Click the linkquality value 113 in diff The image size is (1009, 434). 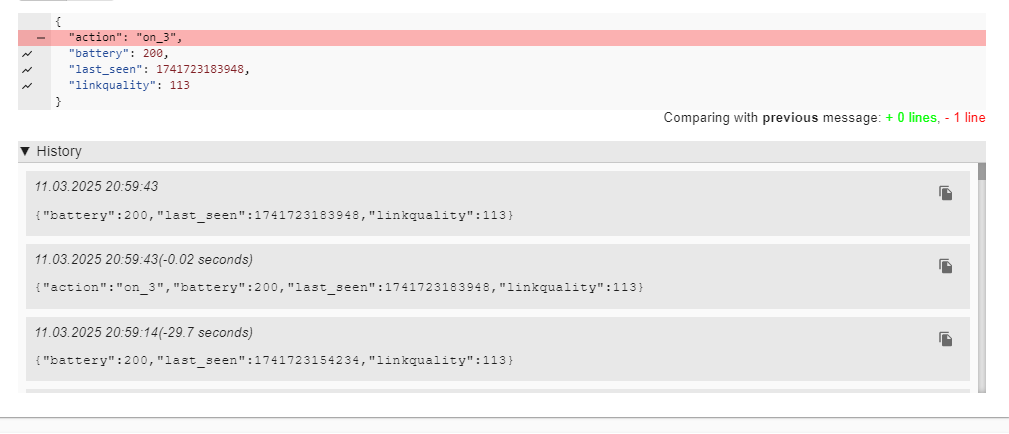pos(180,85)
